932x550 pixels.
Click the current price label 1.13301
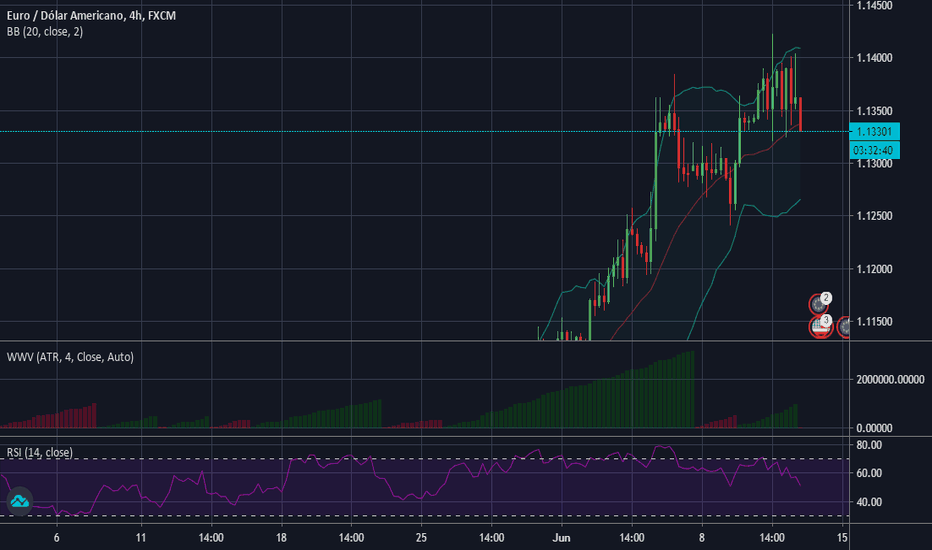pyautogui.click(x=874, y=131)
